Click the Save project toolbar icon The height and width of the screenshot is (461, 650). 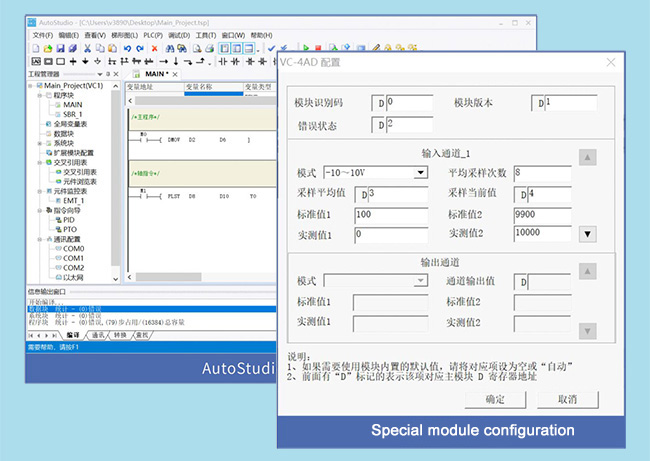pos(61,48)
